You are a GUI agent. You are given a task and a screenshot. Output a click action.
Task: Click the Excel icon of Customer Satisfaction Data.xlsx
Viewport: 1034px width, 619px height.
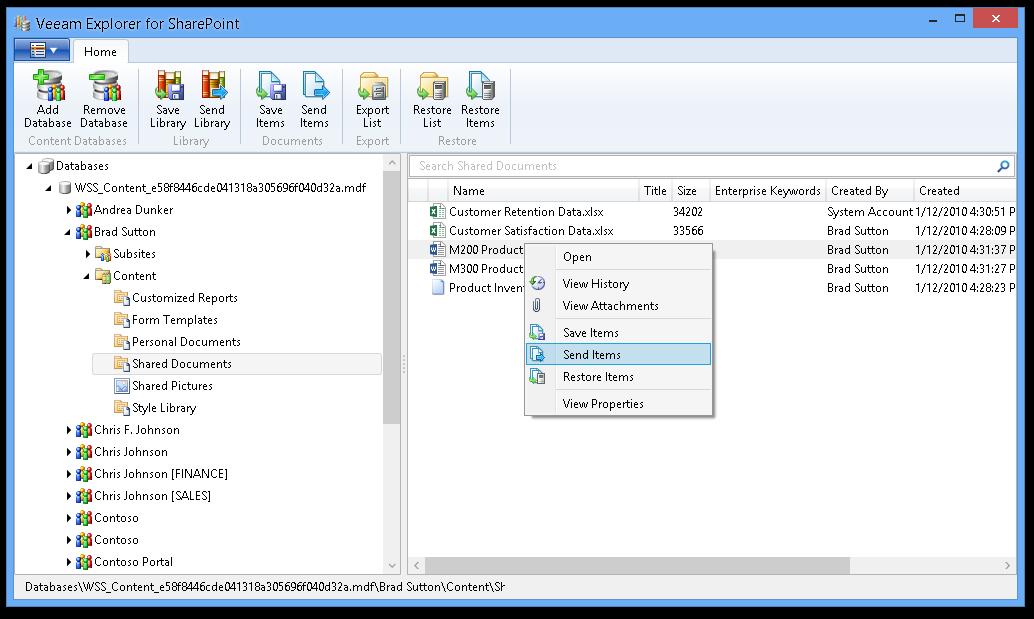(437, 231)
